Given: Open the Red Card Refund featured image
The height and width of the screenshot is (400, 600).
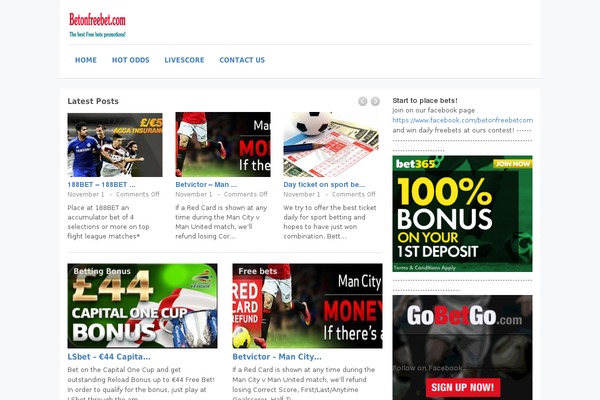Looking at the screenshot, I should (x=307, y=306).
